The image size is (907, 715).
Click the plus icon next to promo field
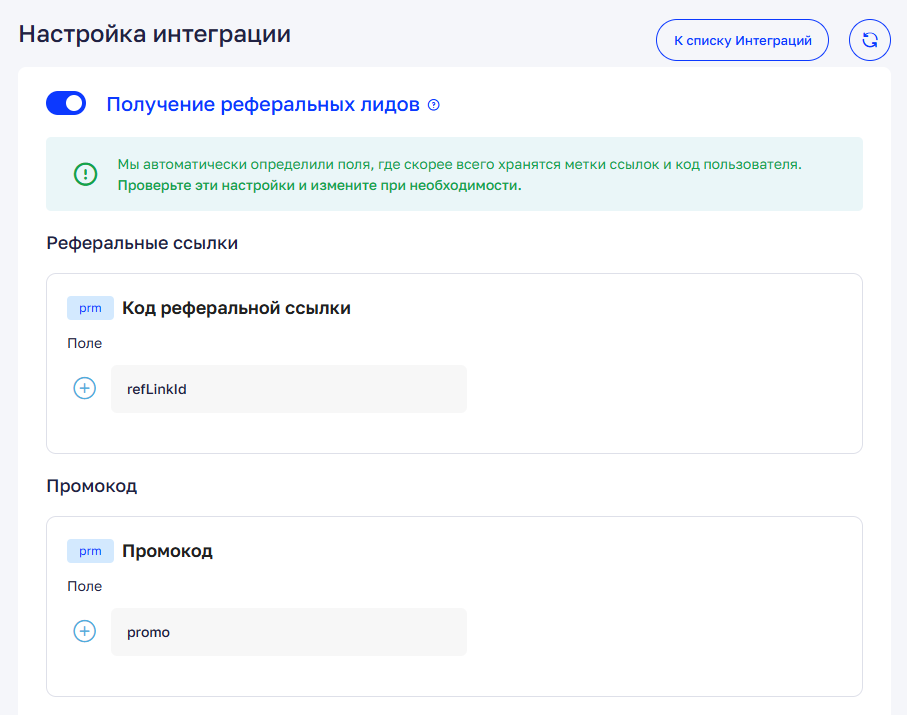[x=85, y=631]
